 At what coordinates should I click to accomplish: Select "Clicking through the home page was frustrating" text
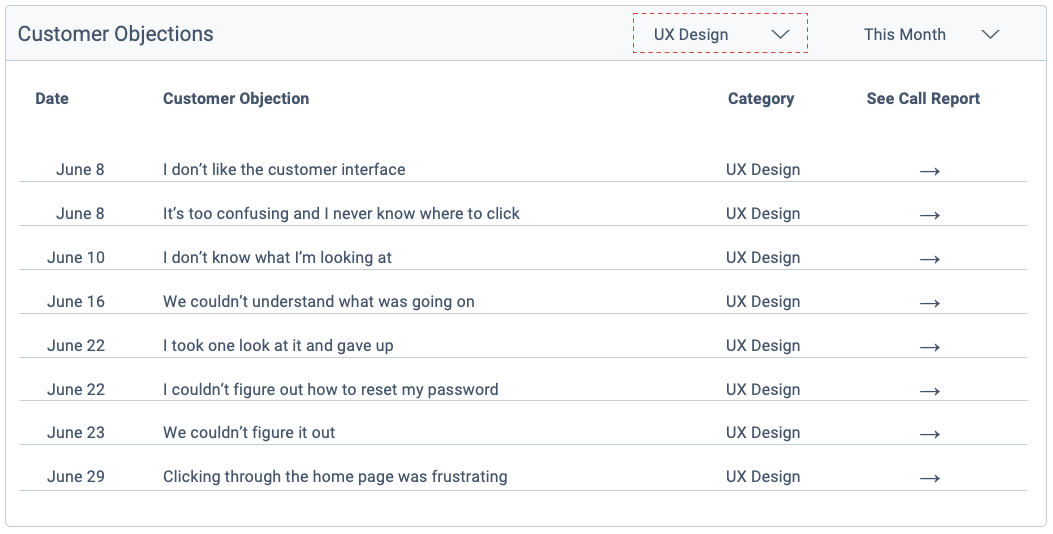[335, 477]
